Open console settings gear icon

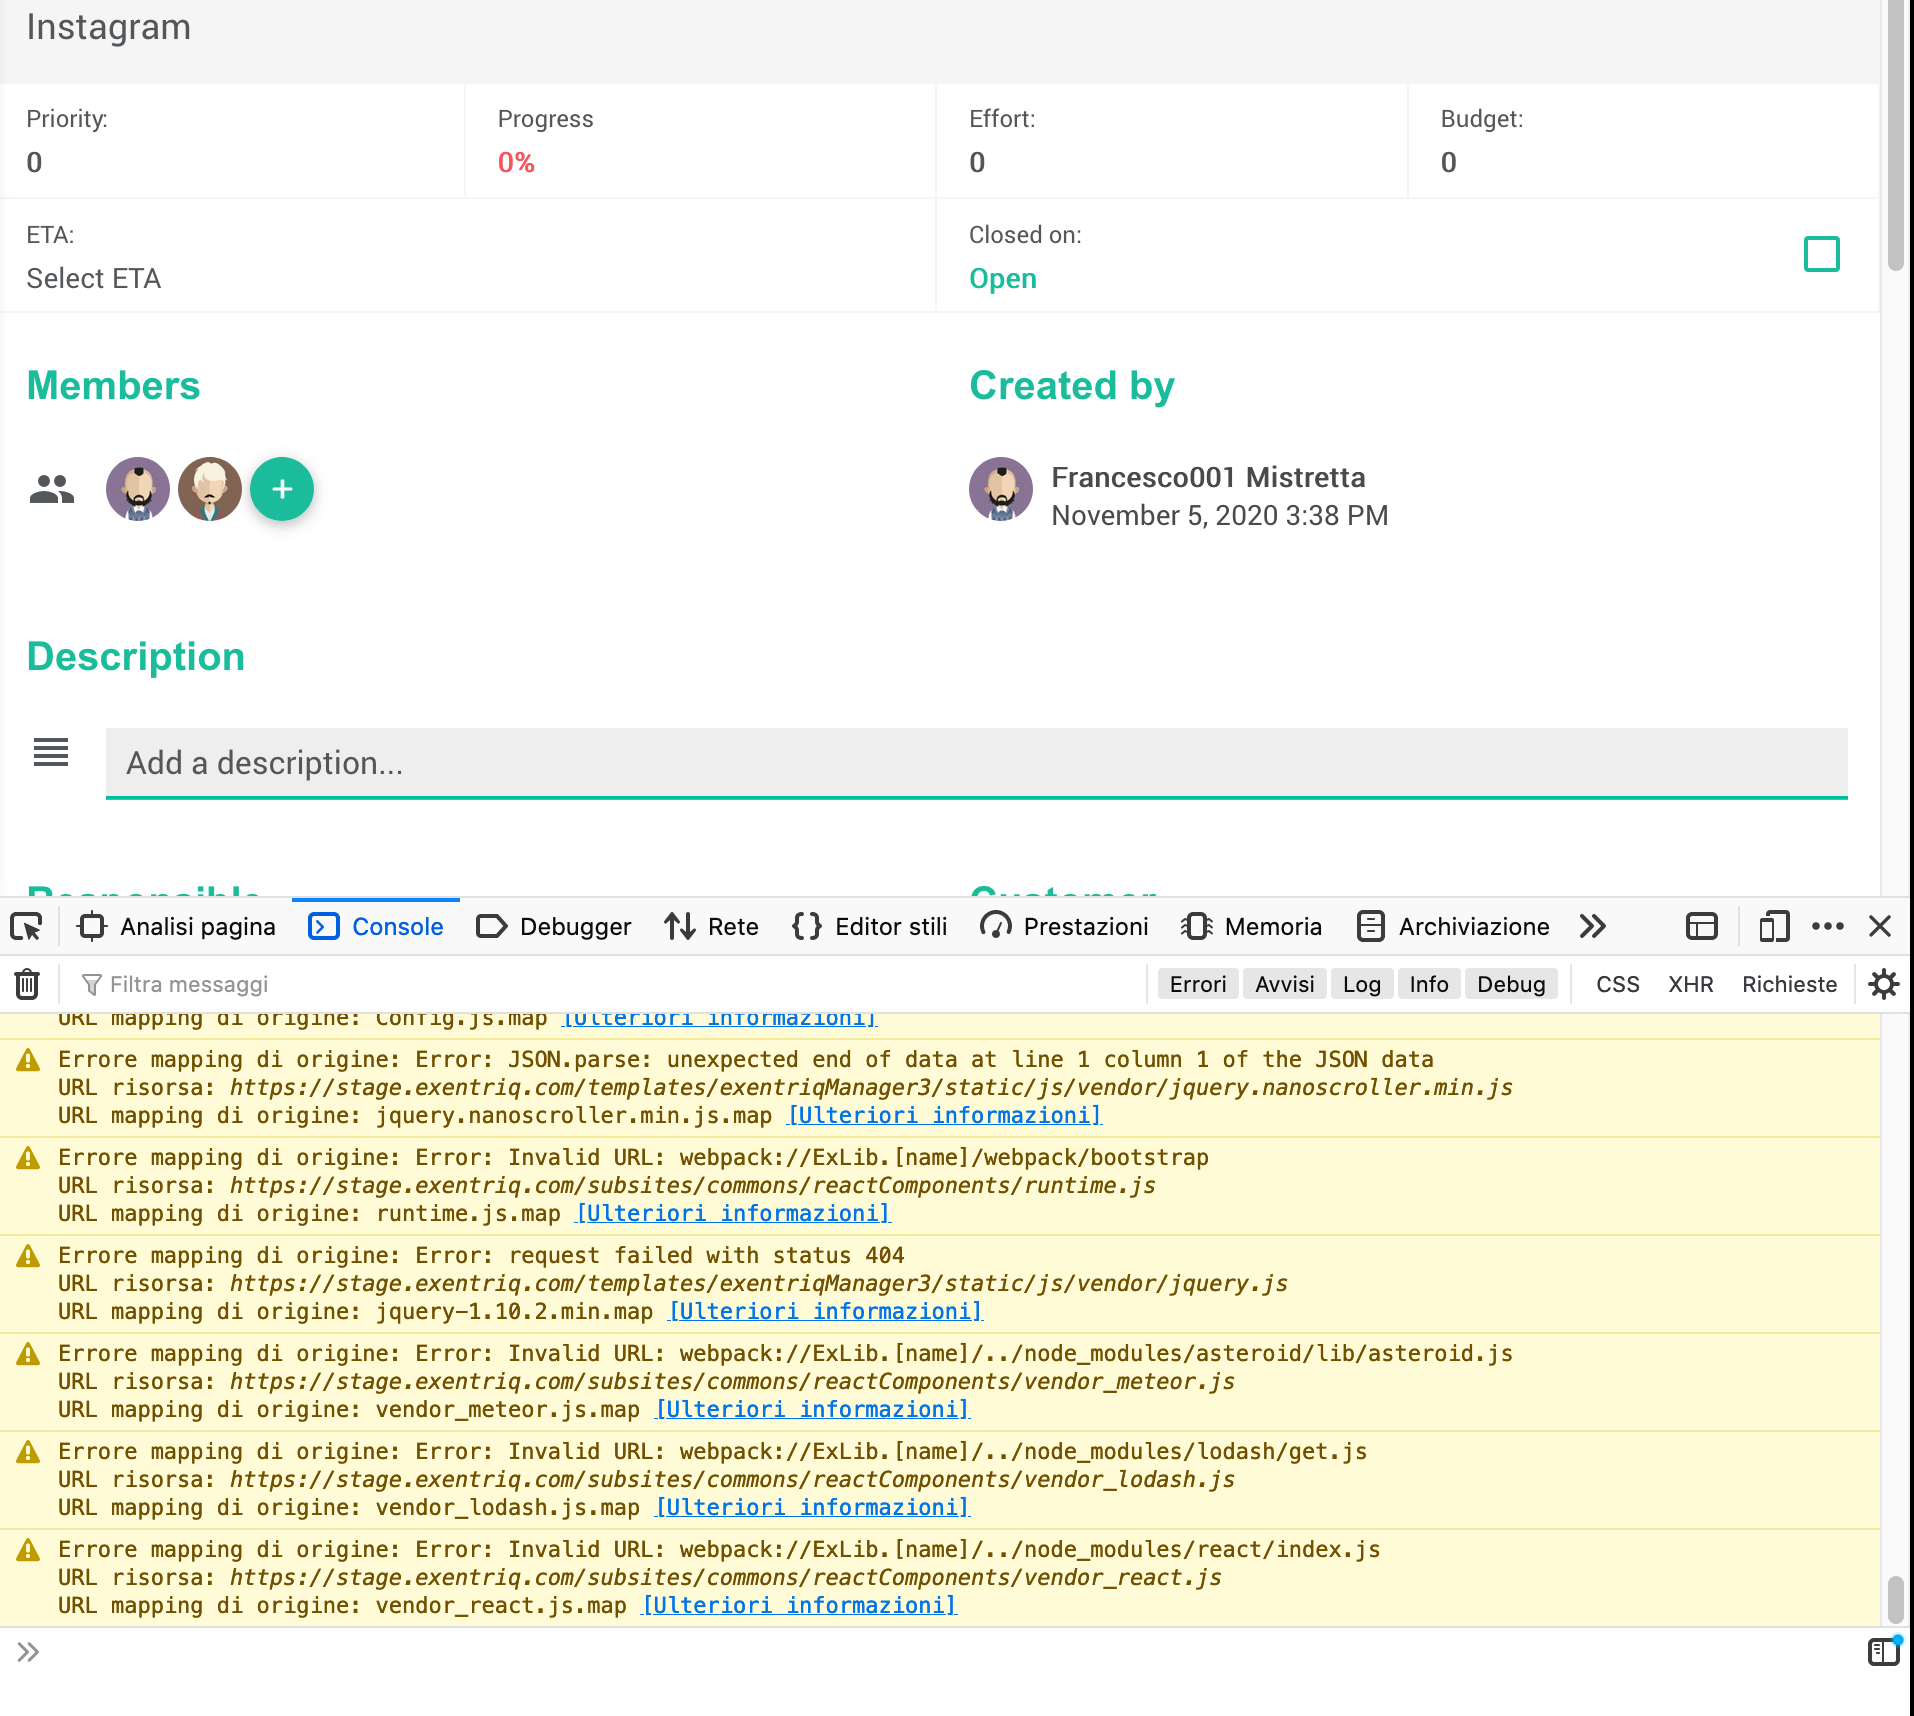point(1883,985)
